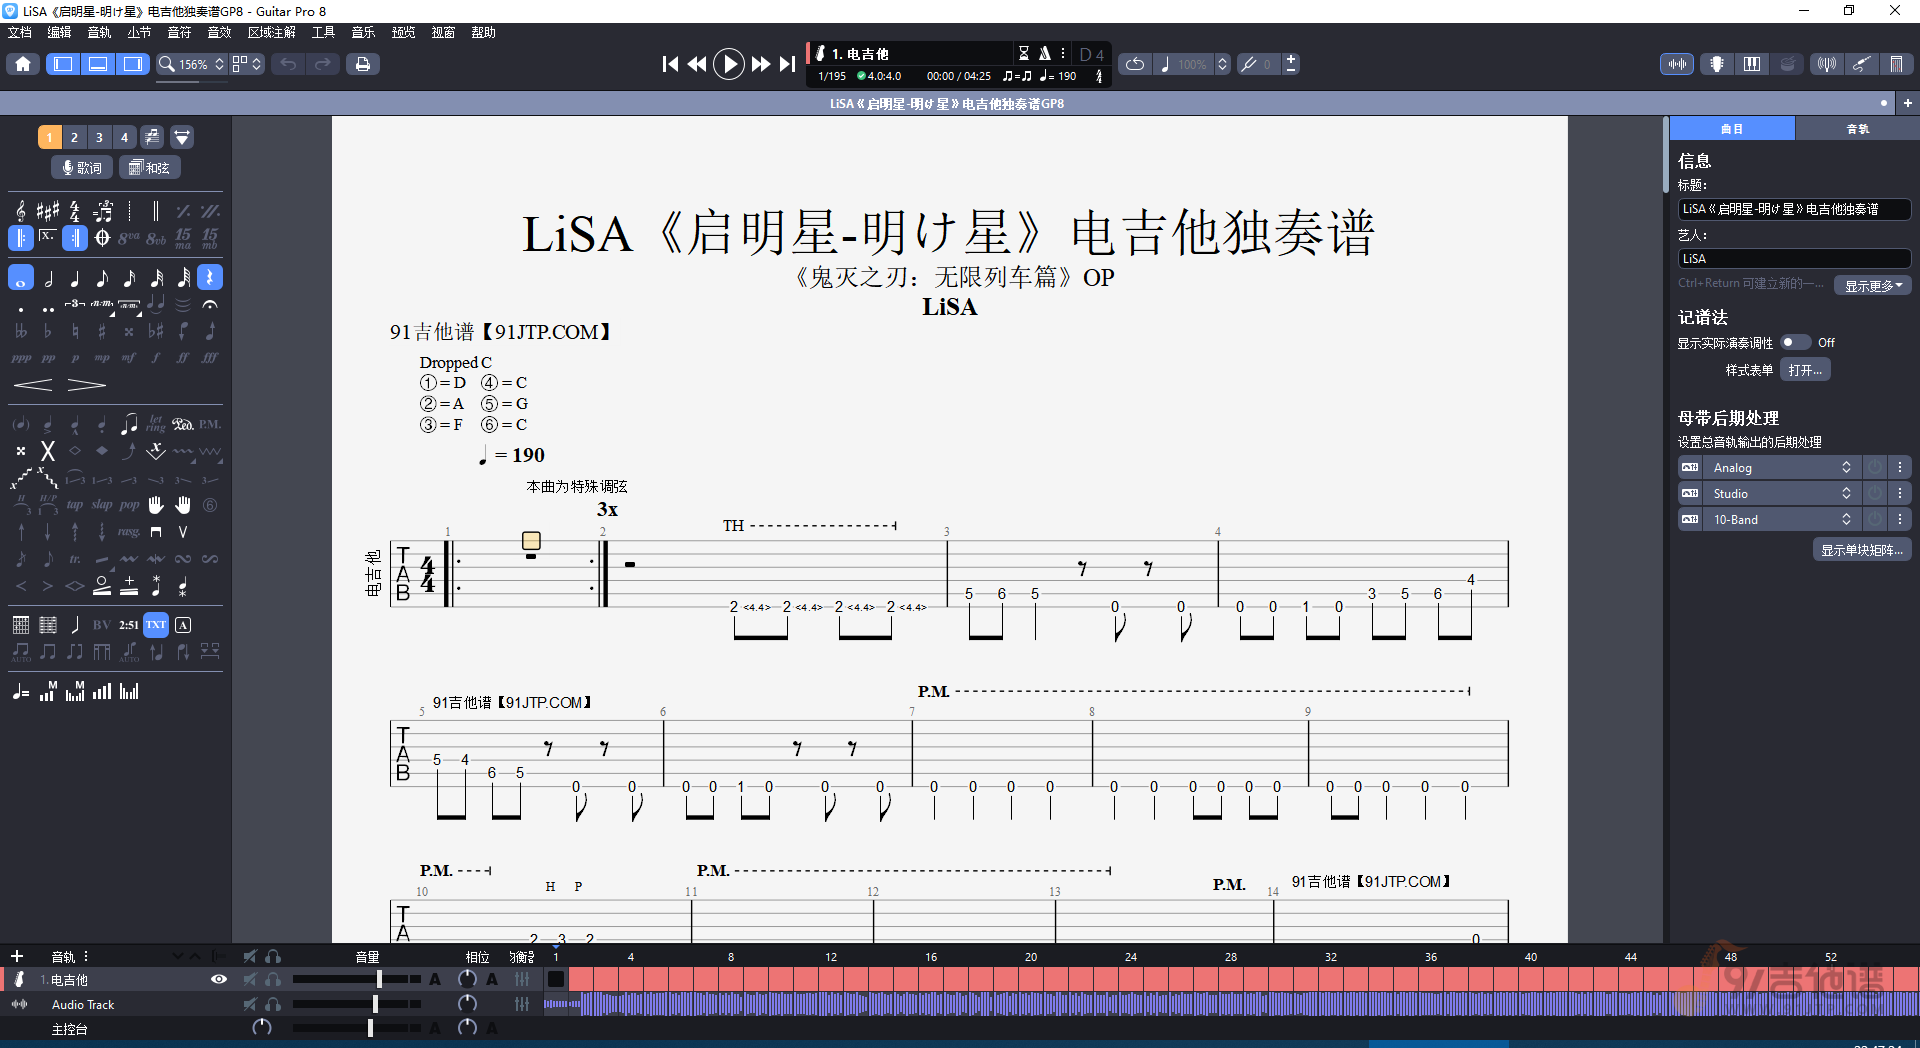Add a new track with plus icon
This screenshot has width=1920, height=1048.
pyautogui.click(x=17, y=957)
